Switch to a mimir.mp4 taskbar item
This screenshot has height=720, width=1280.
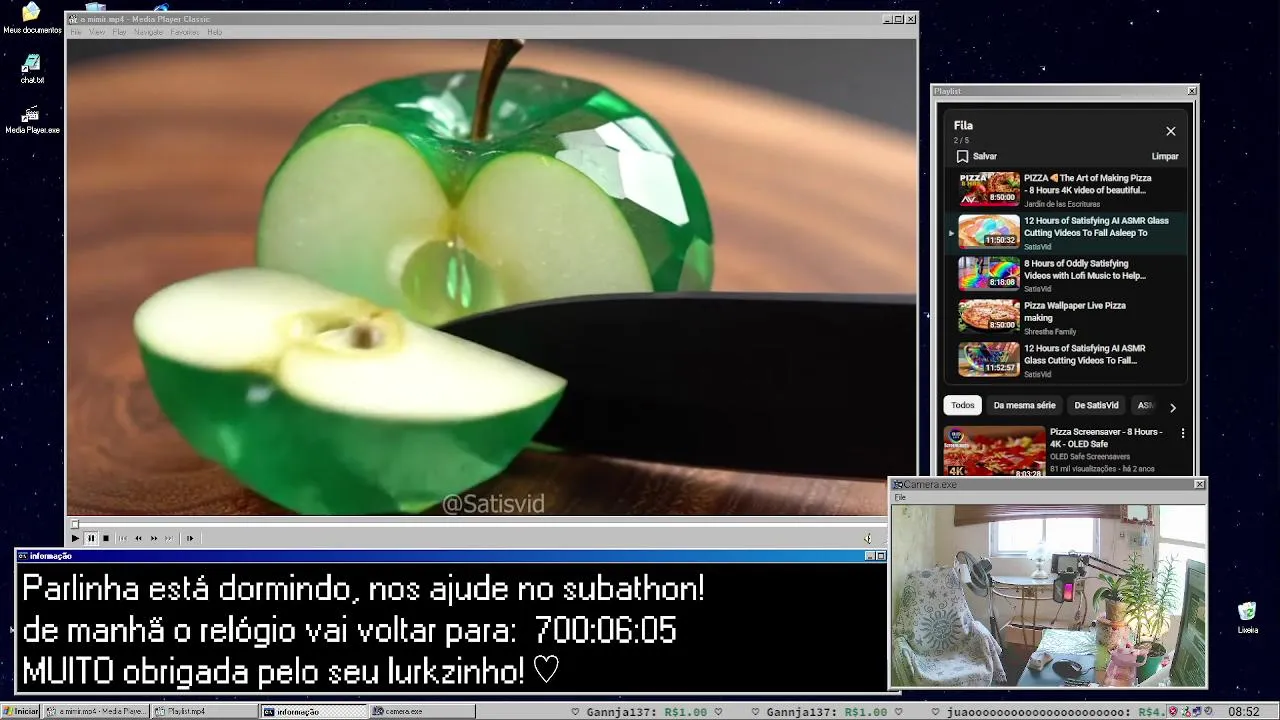96,711
